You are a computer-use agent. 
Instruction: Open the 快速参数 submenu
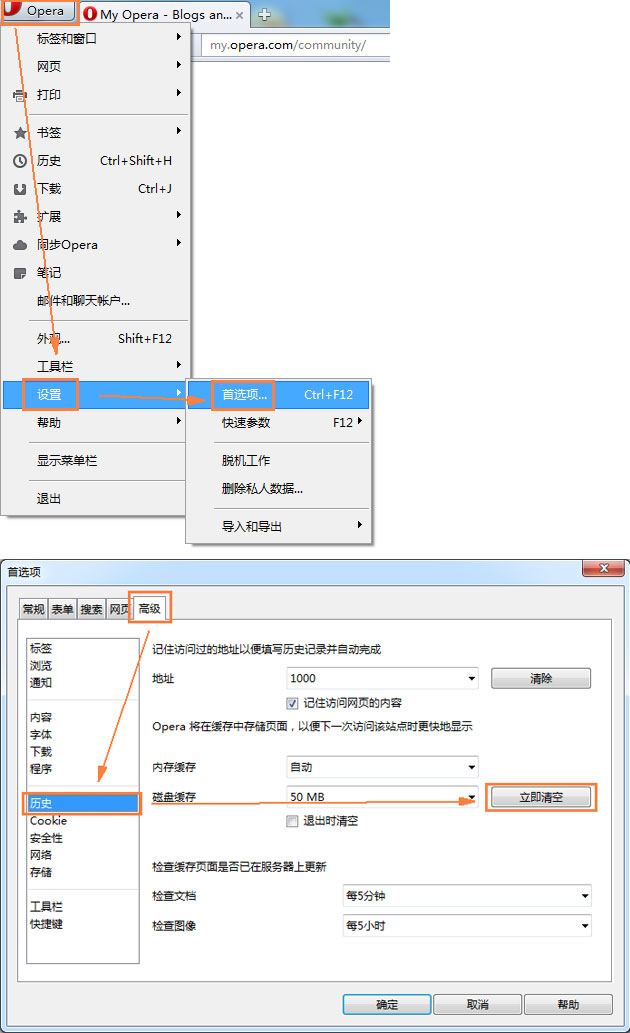click(279, 422)
